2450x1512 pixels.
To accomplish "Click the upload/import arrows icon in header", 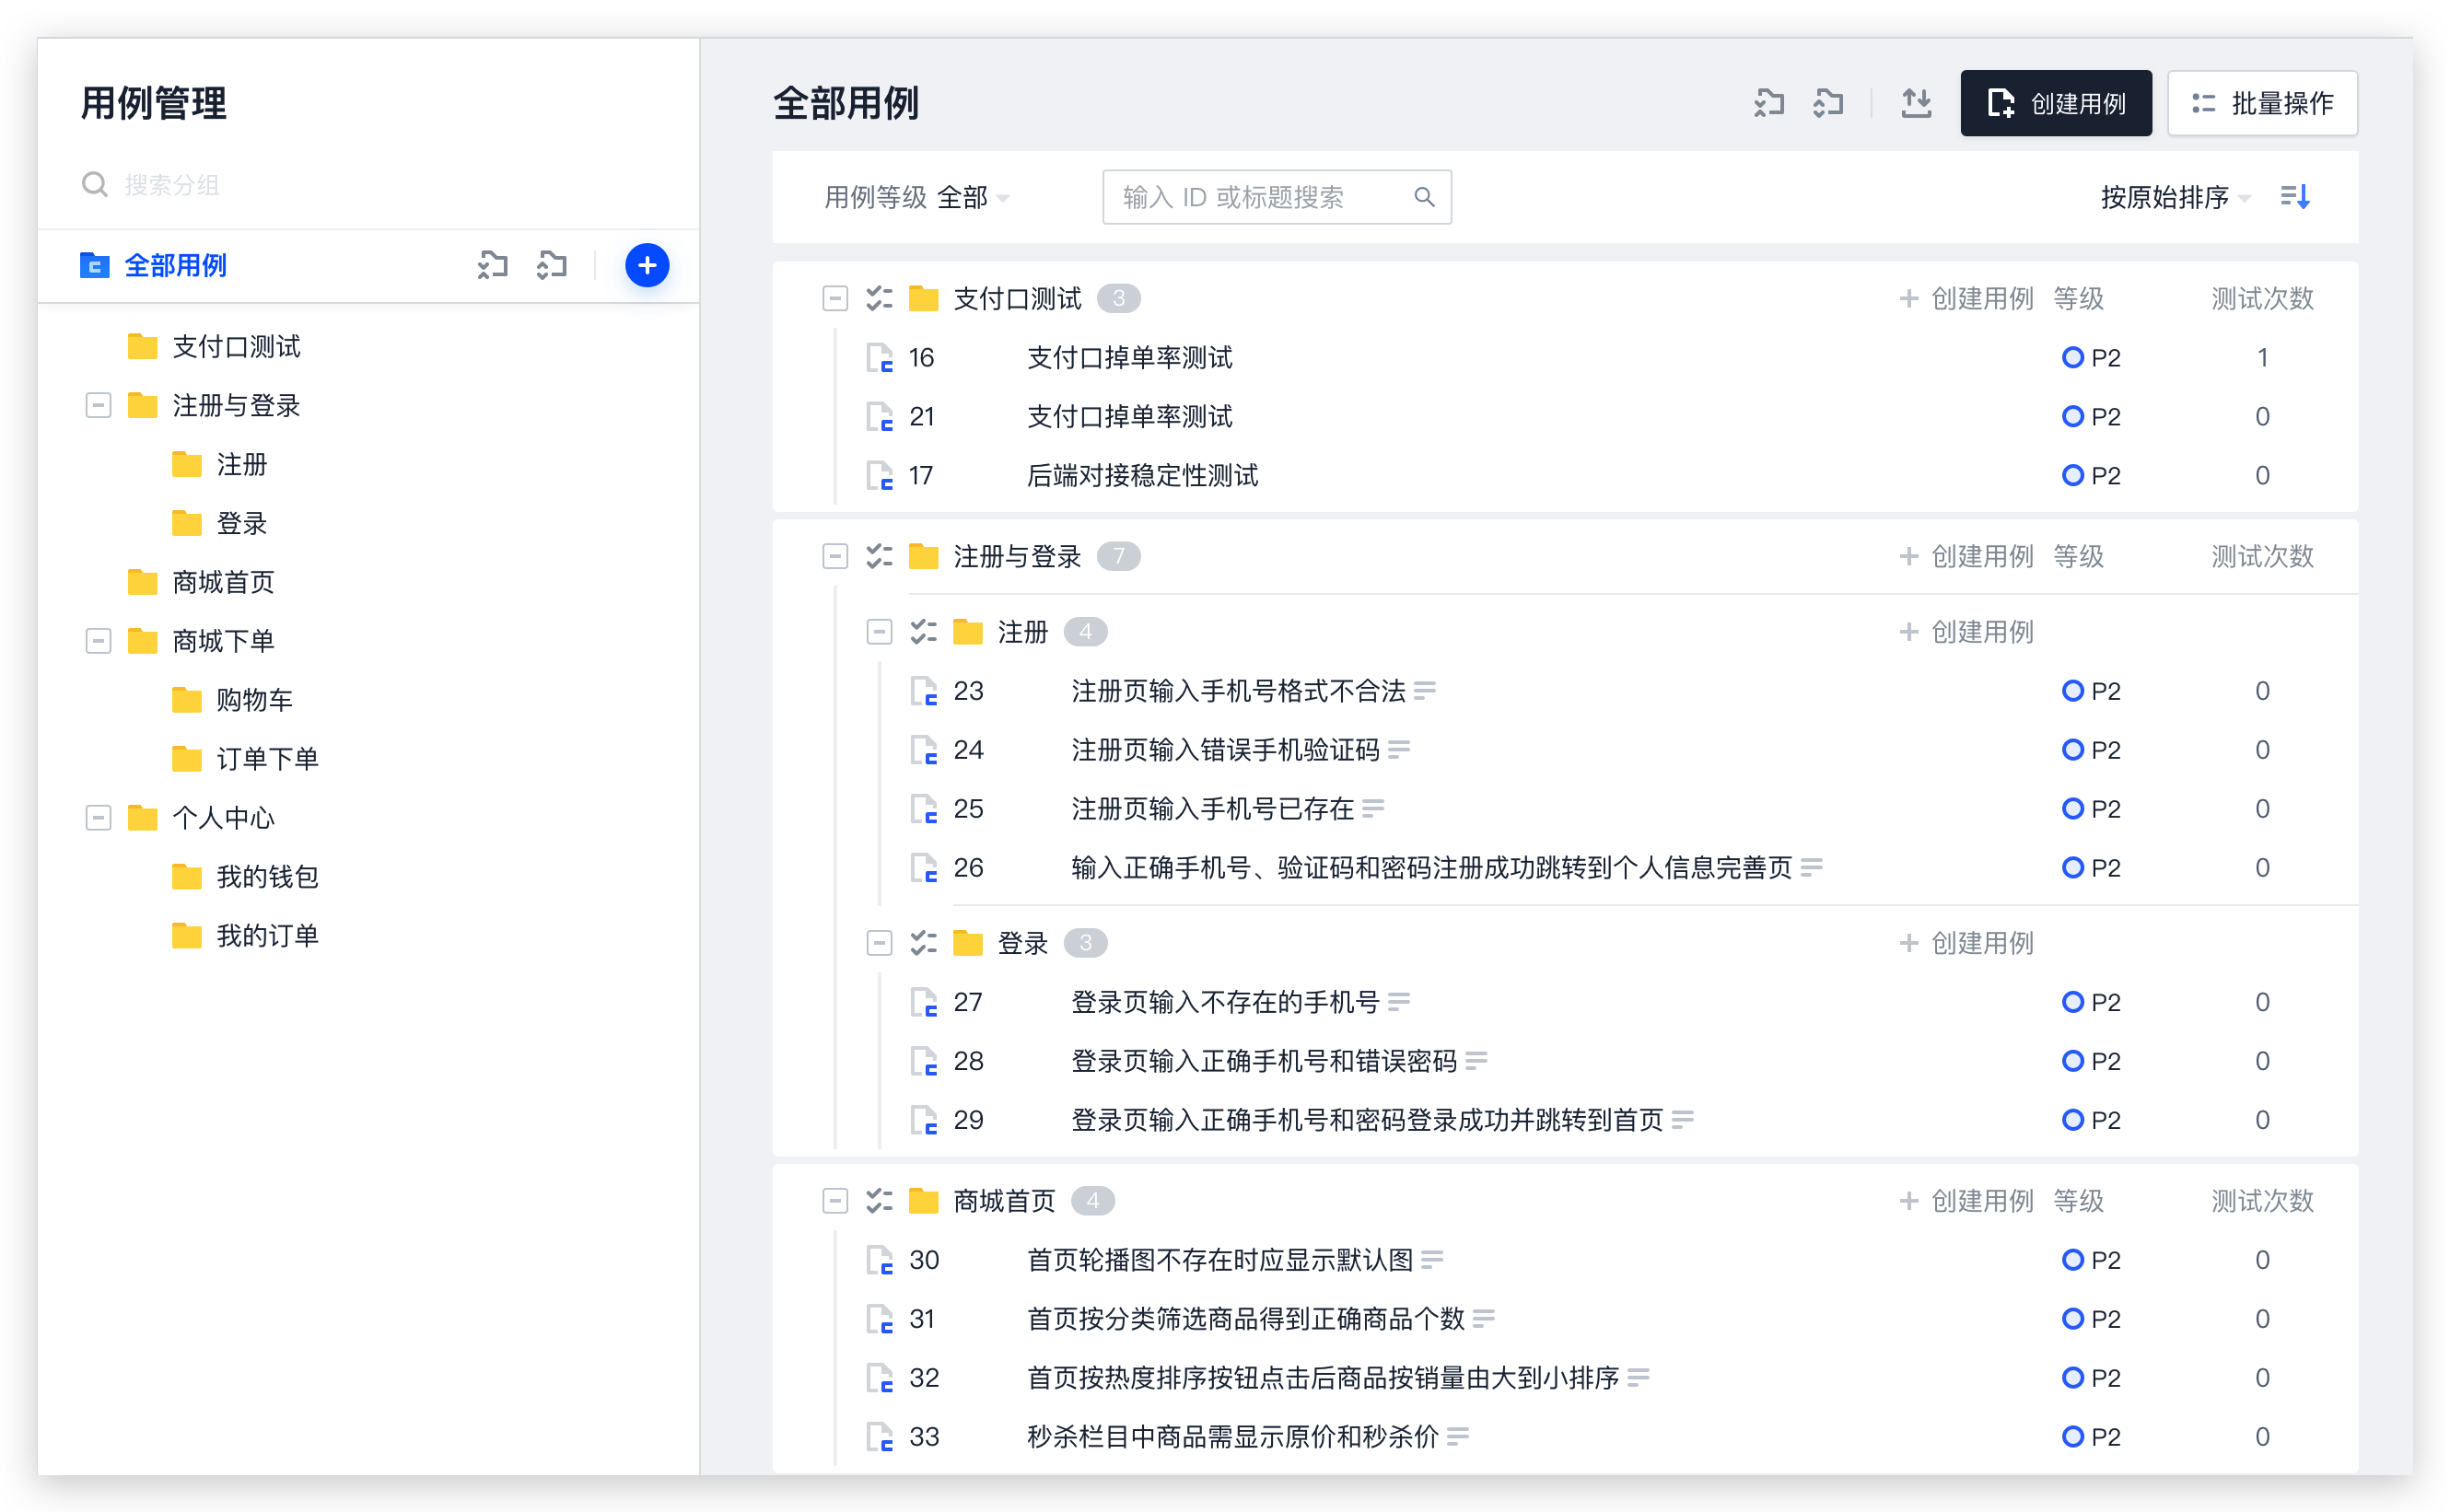I will (x=1916, y=103).
